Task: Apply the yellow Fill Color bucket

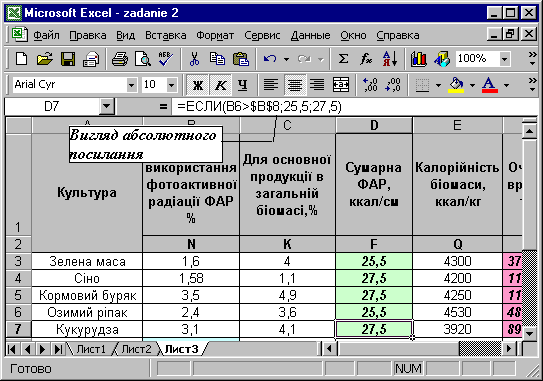Action: point(456,85)
